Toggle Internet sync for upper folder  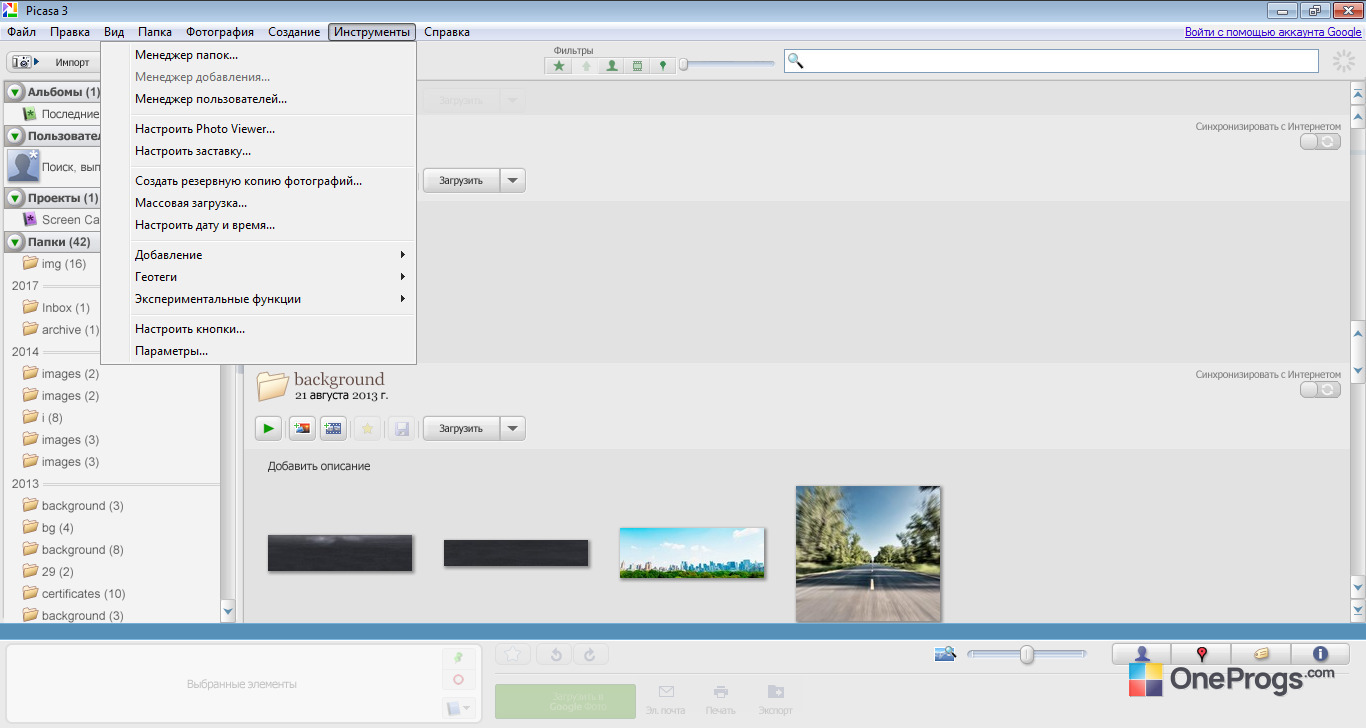click(1320, 142)
